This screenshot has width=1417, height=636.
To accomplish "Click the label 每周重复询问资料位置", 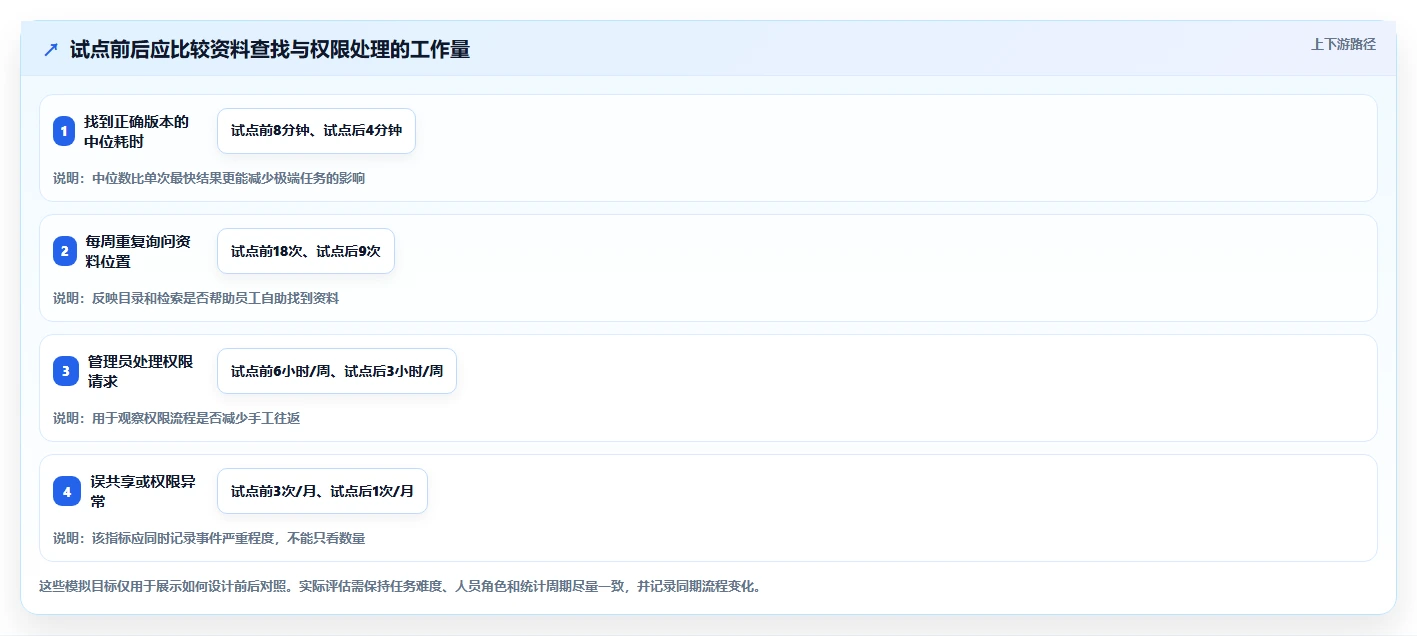I will [138, 251].
